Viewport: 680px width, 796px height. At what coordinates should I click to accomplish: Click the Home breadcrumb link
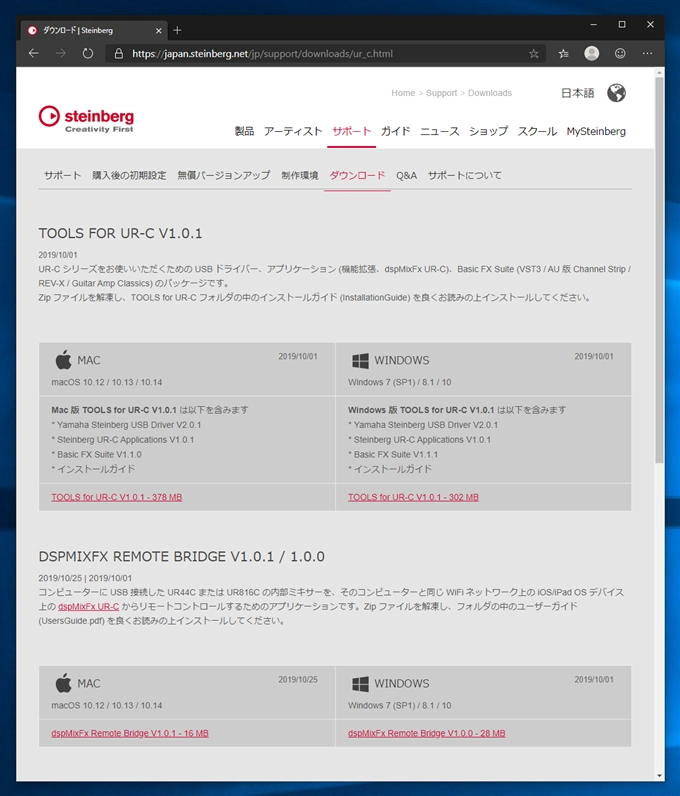coord(403,93)
